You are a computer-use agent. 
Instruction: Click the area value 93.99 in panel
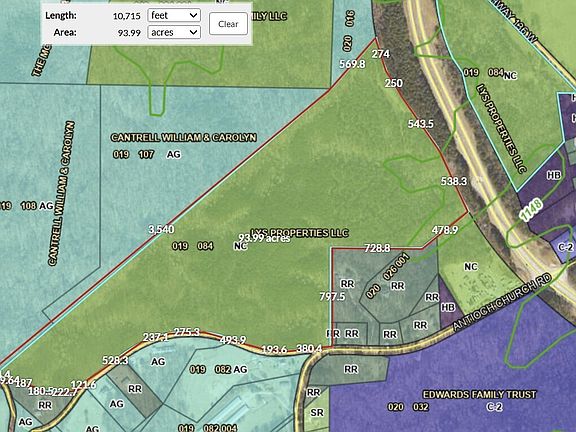coord(129,33)
